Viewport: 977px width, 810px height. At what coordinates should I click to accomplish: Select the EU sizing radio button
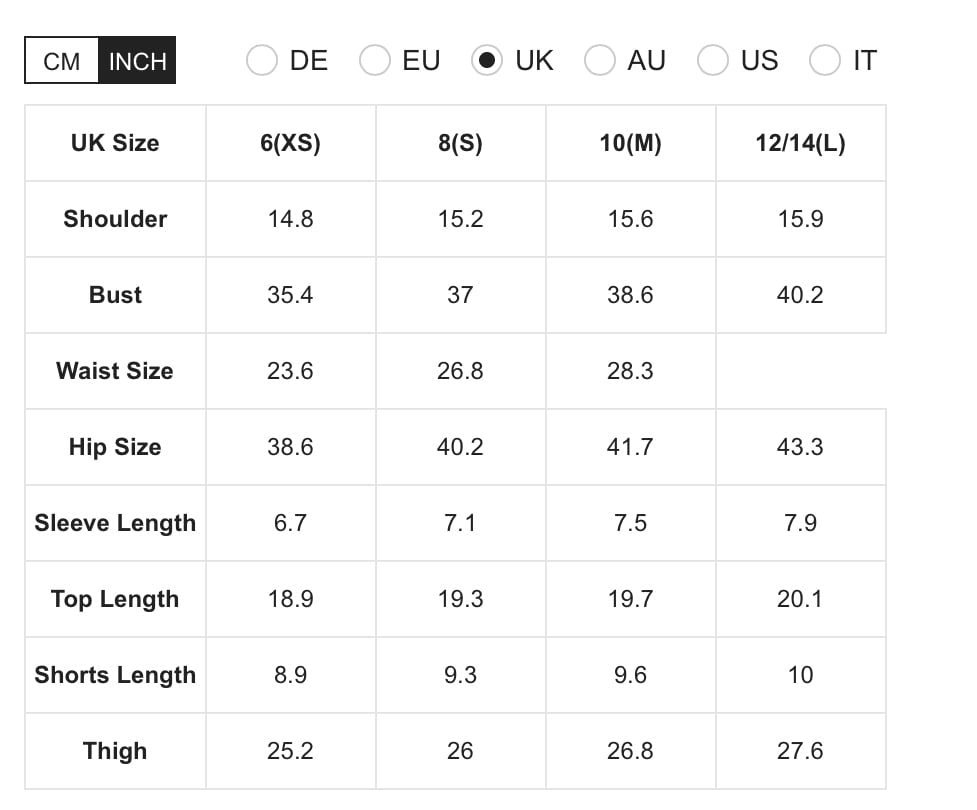pyautogui.click(x=374, y=60)
